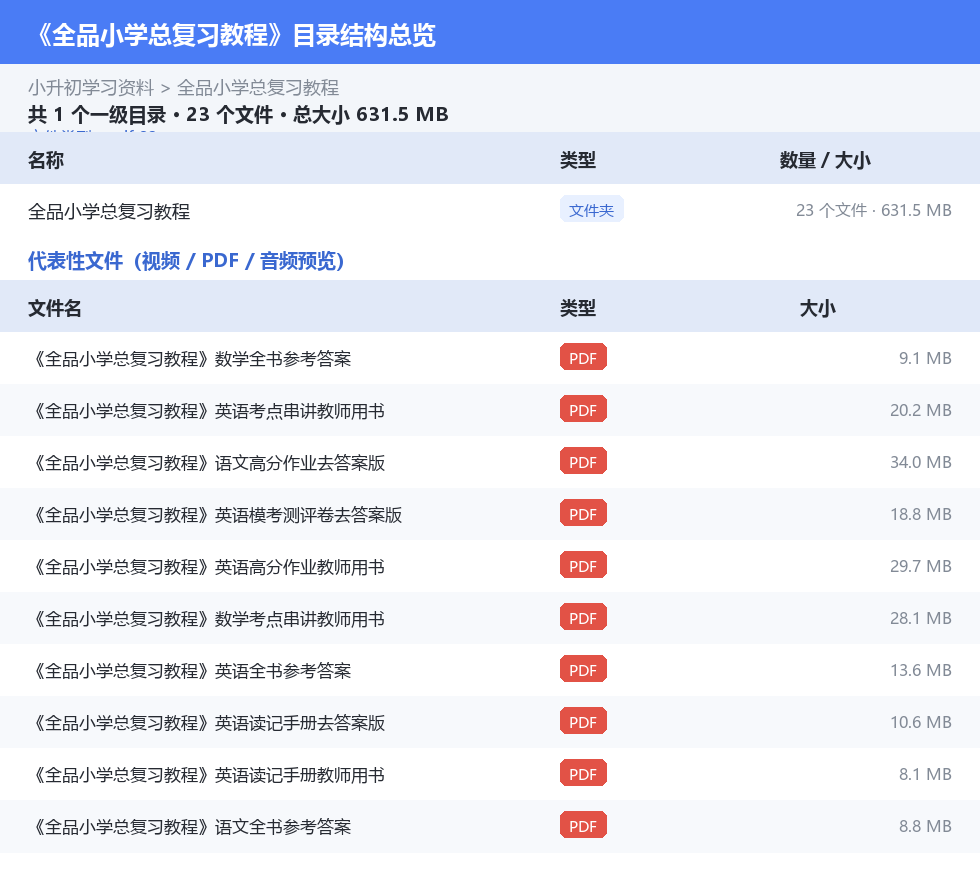Click the 代表性文件 section heading
The height and width of the screenshot is (884, 980).
click(186, 261)
